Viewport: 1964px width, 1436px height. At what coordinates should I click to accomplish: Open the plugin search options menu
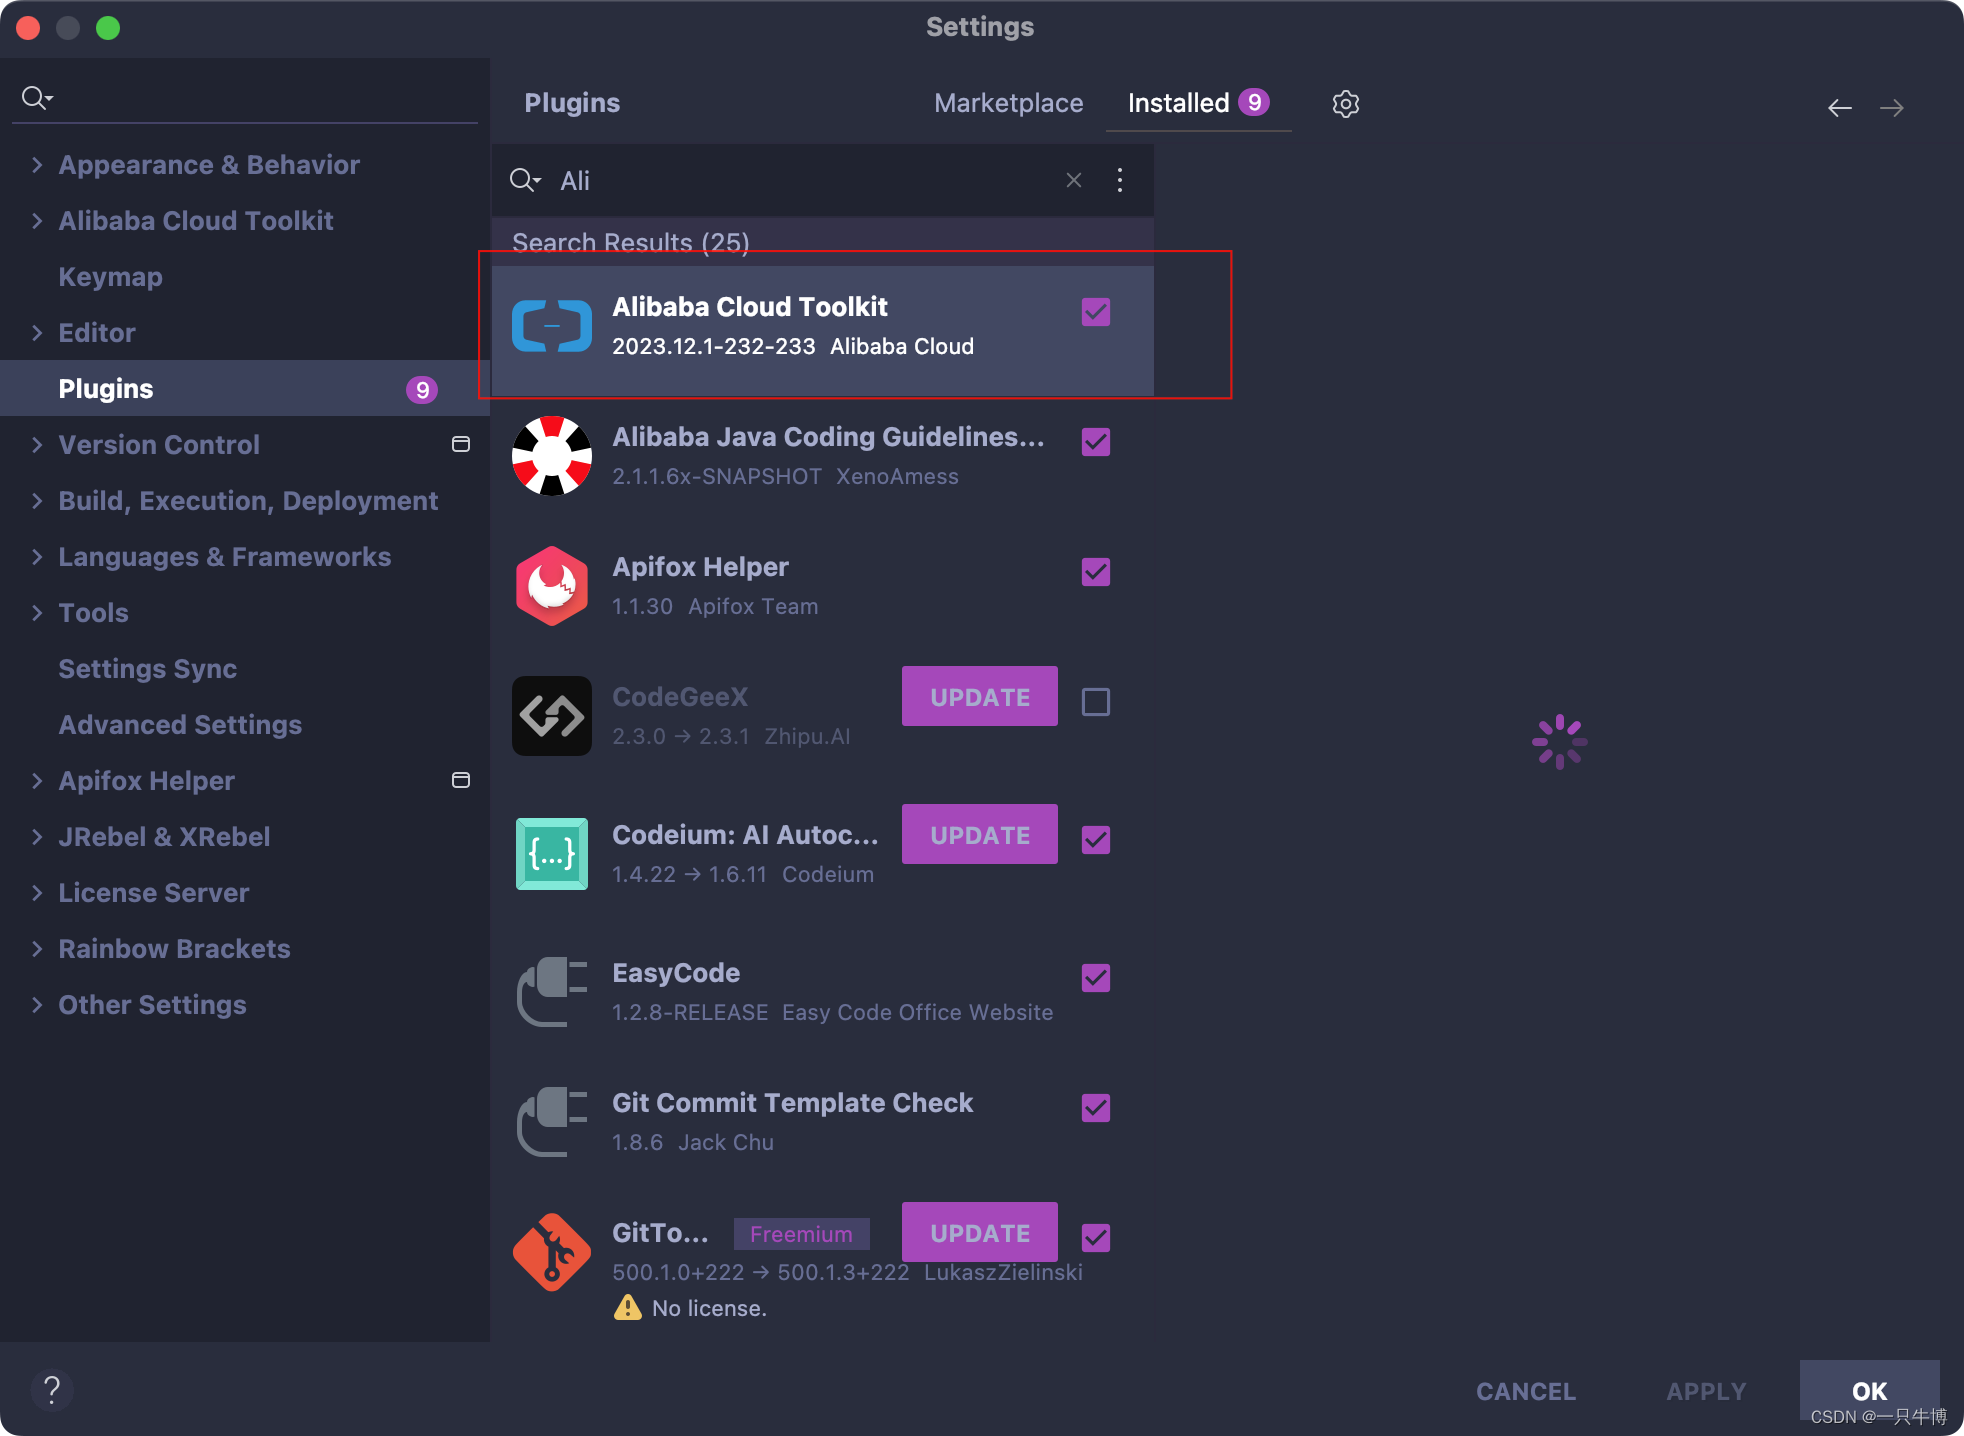(x=1119, y=180)
